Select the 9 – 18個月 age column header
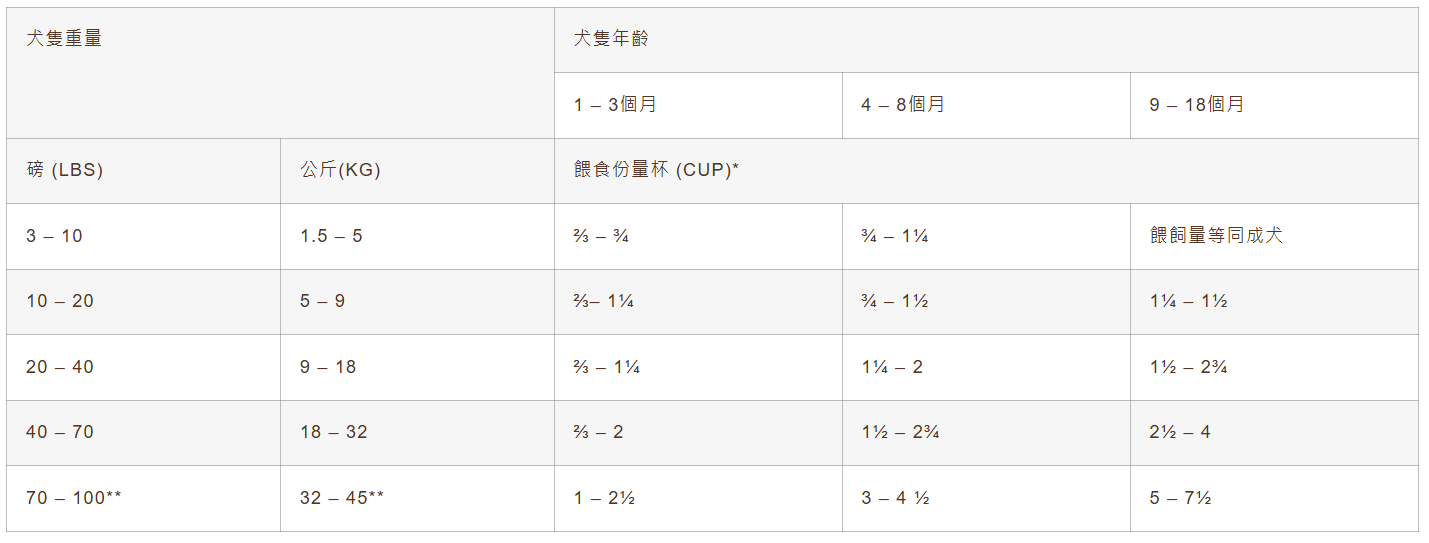This screenshot has height=543, width=1429. pyautogui.click(x=1197, y=105)
